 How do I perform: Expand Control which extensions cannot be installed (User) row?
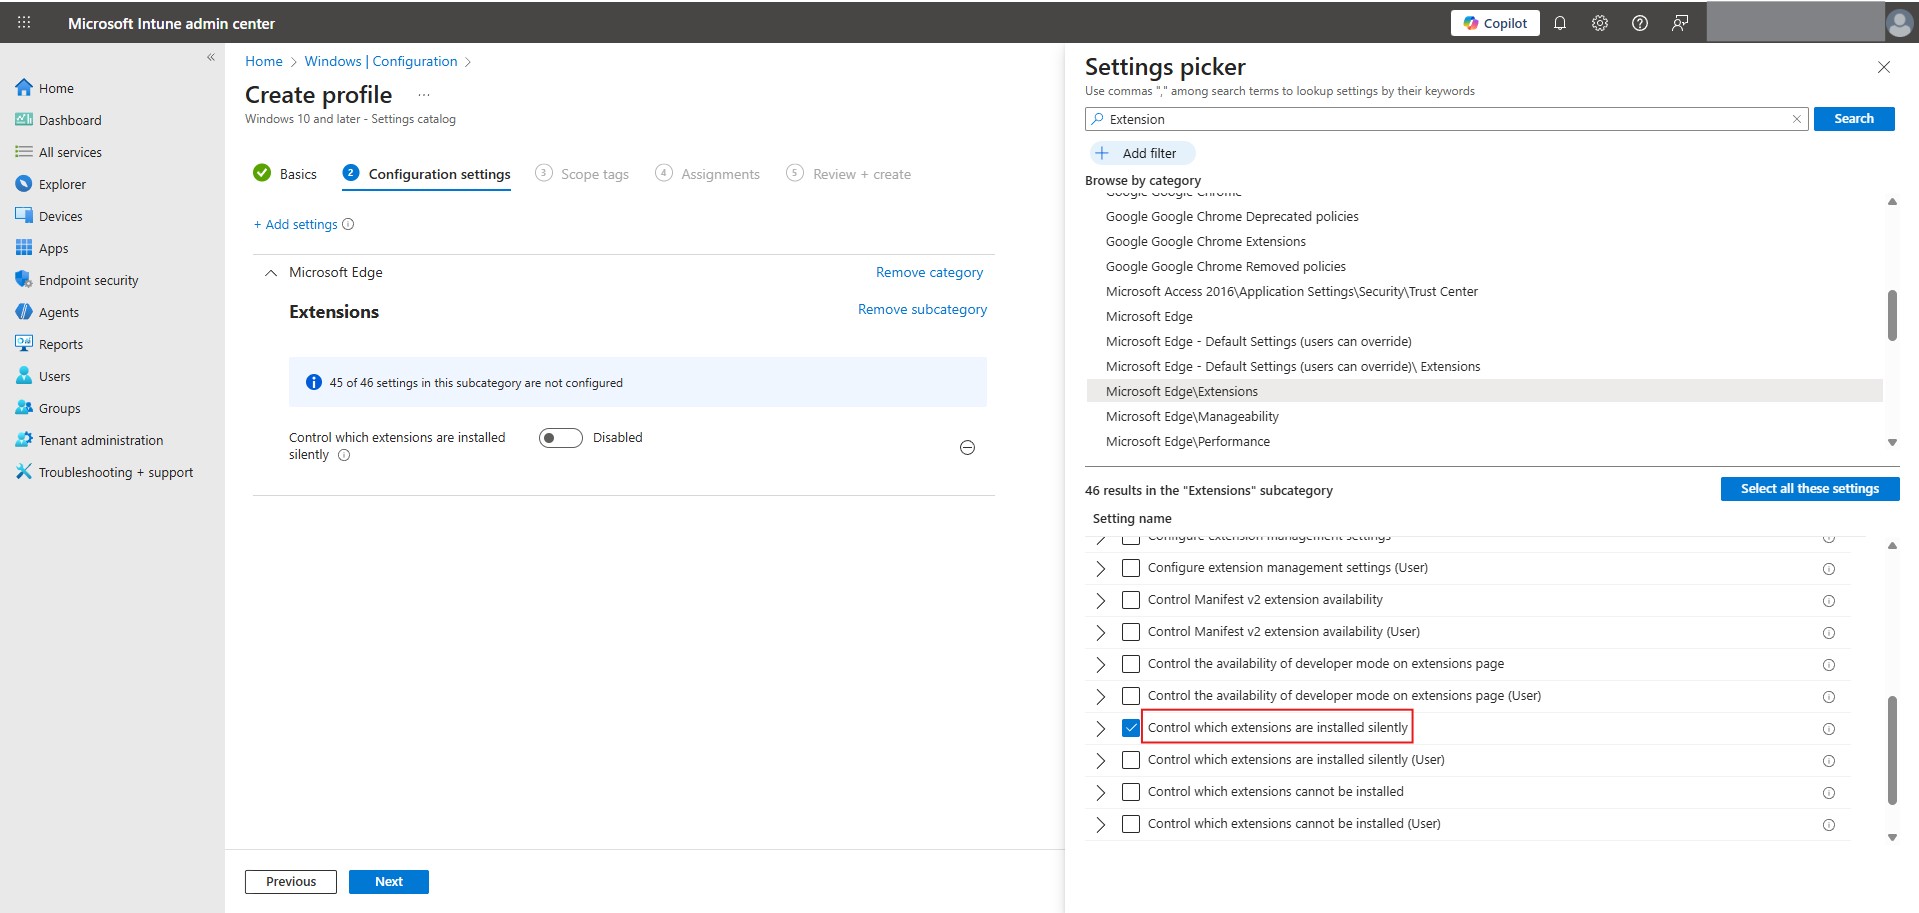[1101, 824]
